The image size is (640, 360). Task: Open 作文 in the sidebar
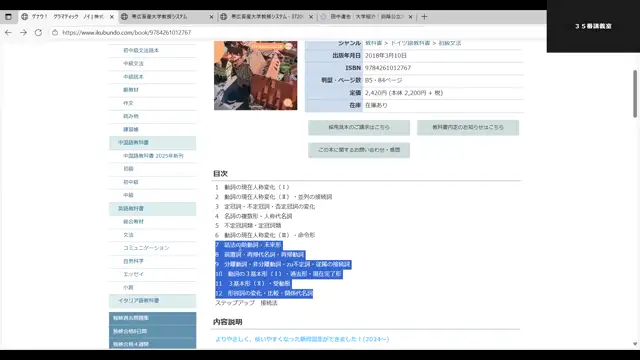pyautogui.click(x=128, y=103)
